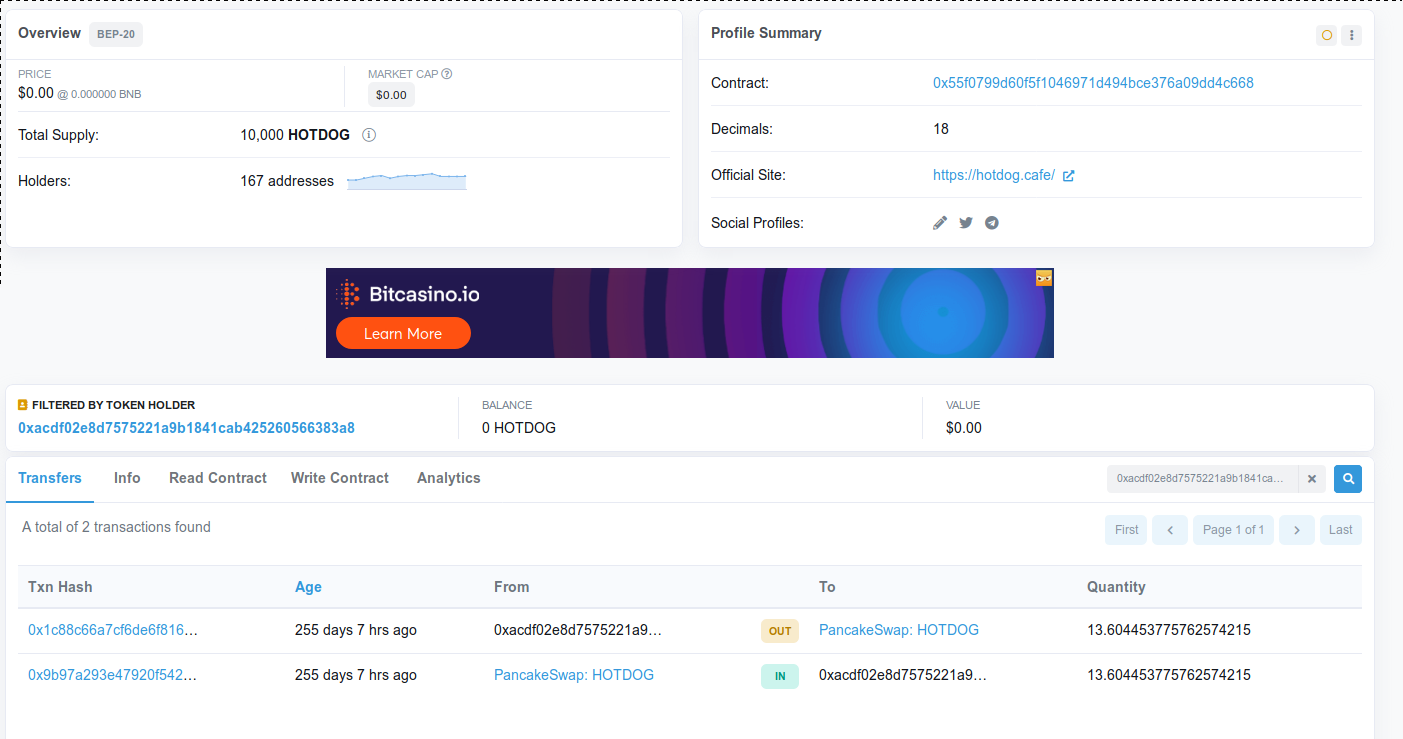Click the Market Cap help question icon
Image resolution: width=1403 pixels, height=739 pixels.
447,74
